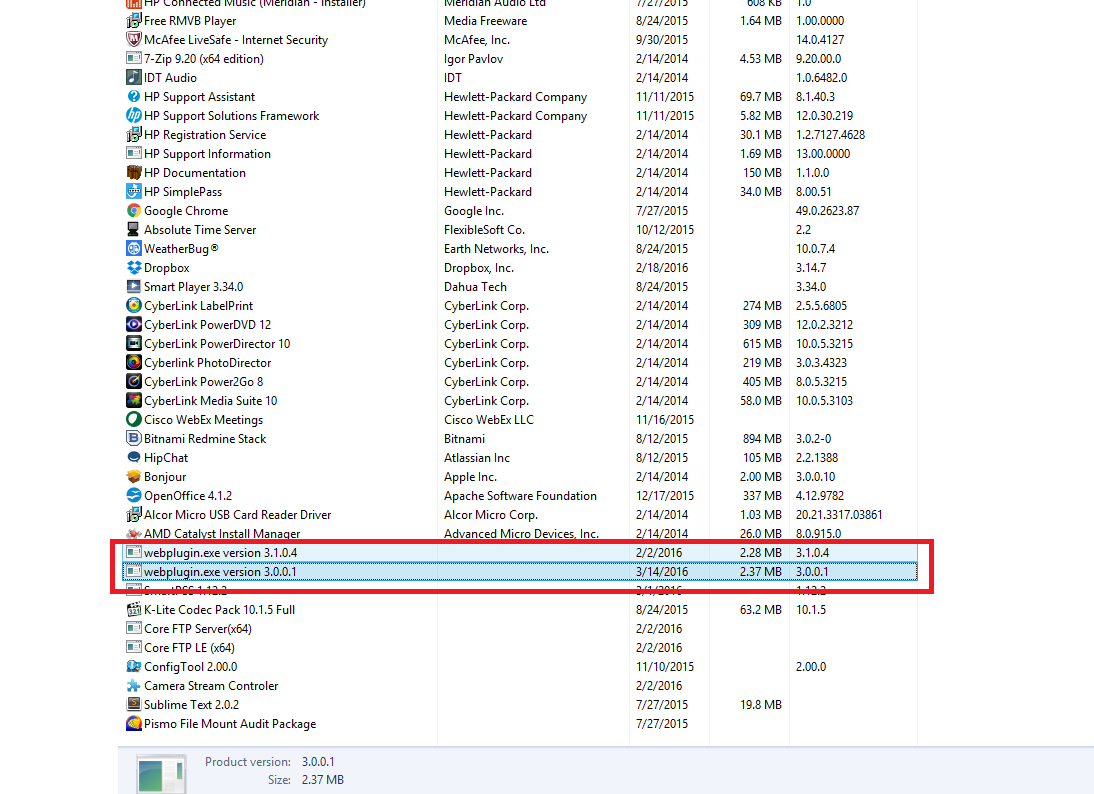Image resolution: width=1094 pixels, height=794 pixels.
Task: Click the Bonjour icon
Action: click(133, 477)
